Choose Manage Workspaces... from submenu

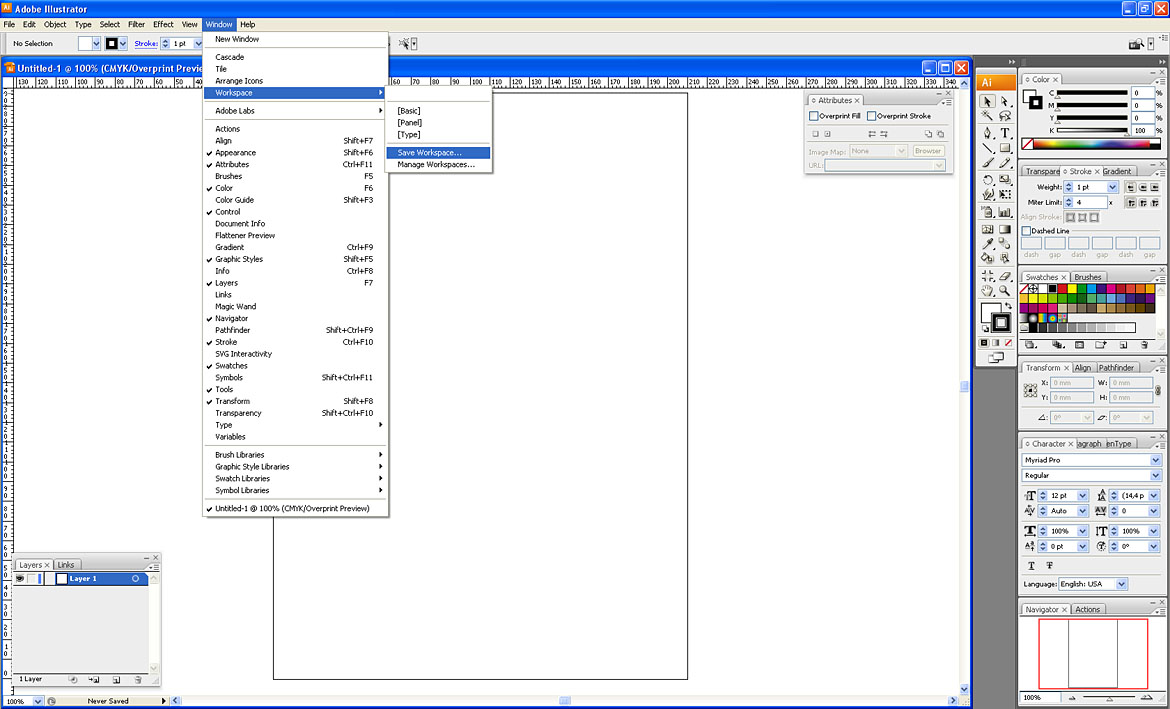438,164
